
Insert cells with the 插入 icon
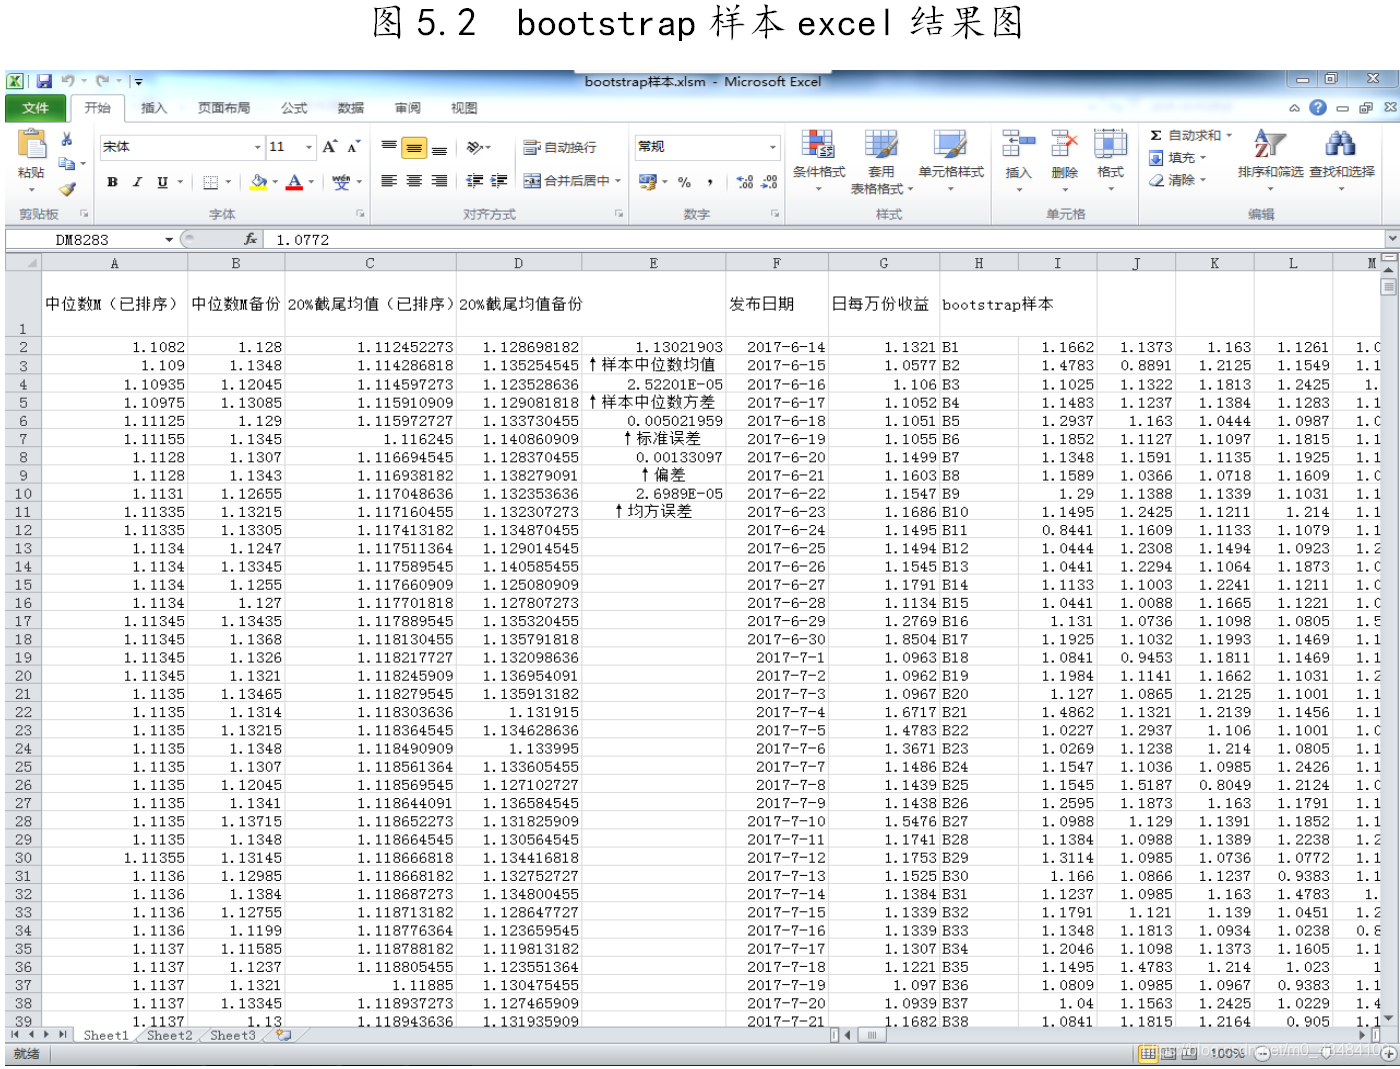coord(1018,160)
